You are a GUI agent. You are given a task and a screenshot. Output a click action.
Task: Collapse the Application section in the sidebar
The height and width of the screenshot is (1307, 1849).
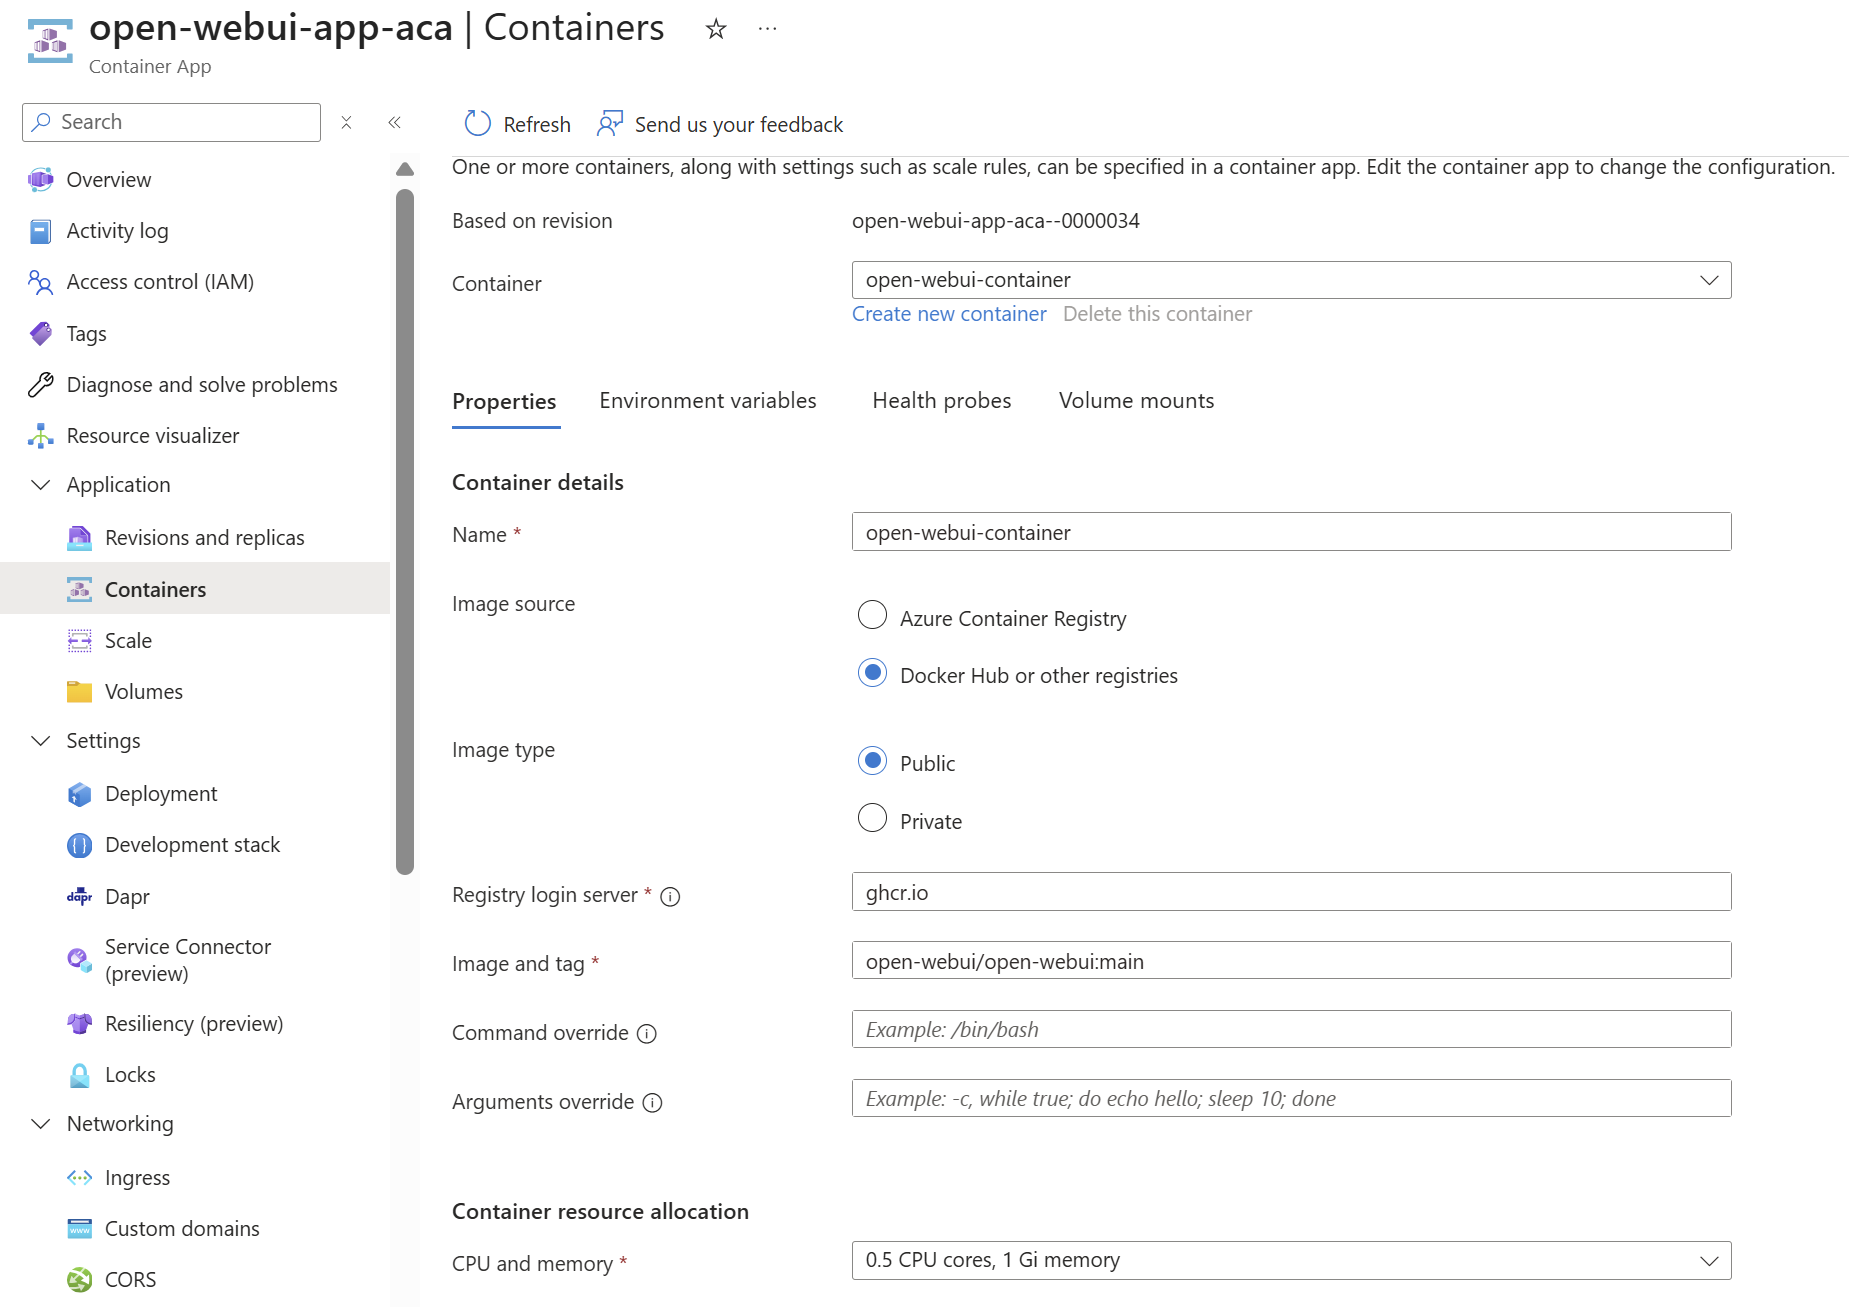point(41,485)
